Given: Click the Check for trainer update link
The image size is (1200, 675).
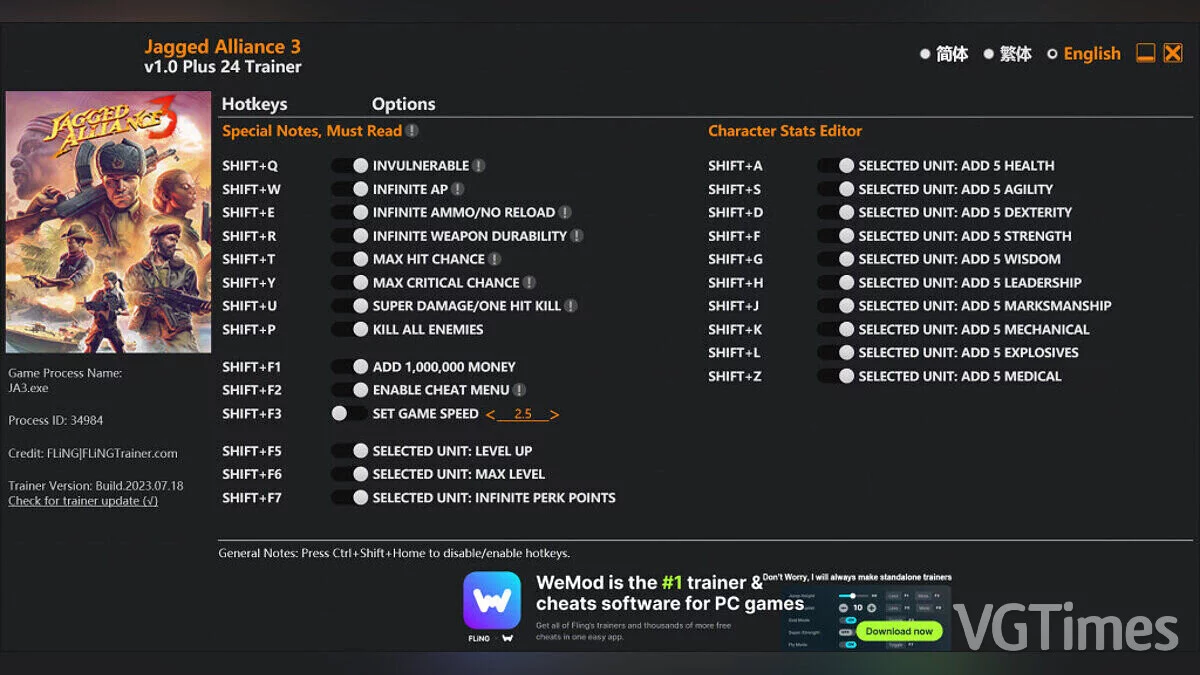Looking at the screenshot, I should [83, 501].
